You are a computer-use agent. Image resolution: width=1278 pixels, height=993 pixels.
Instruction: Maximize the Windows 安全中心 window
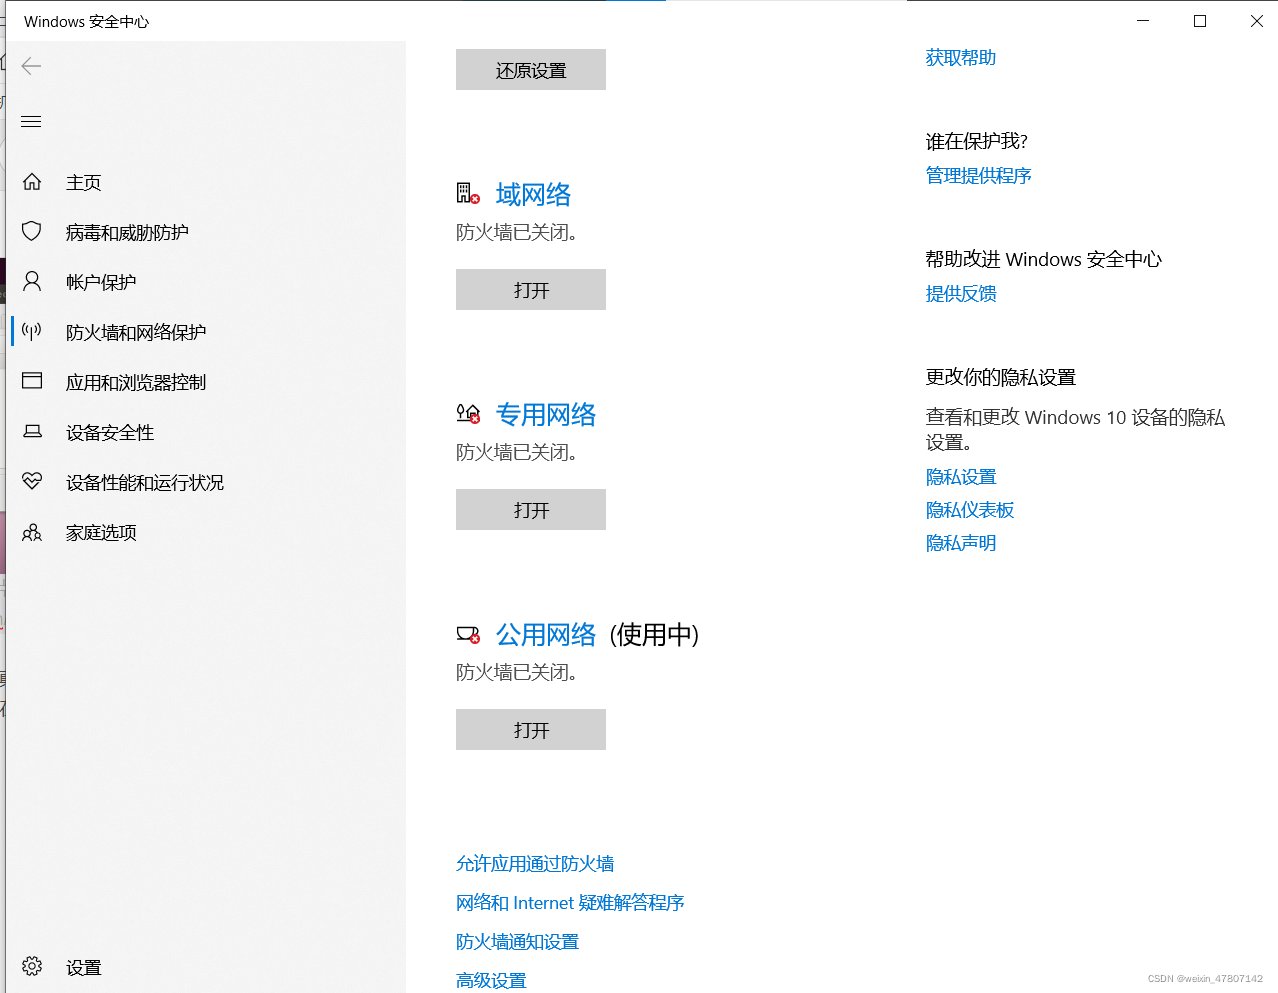(1200, 20)
